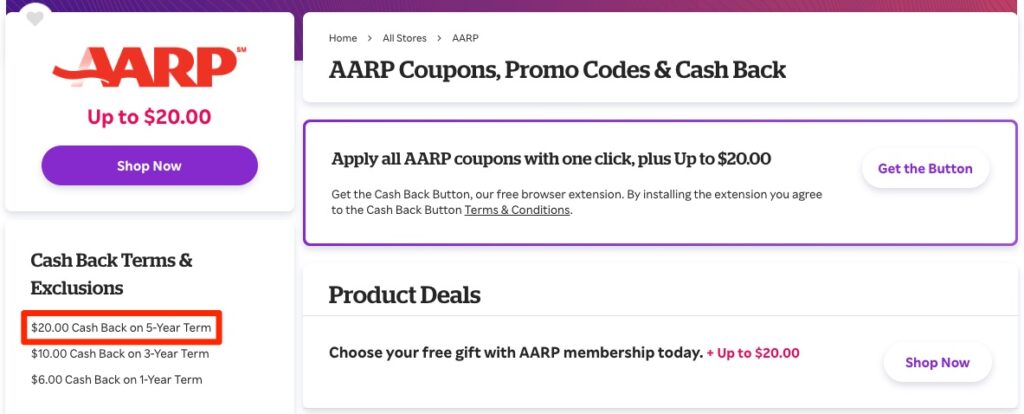Image resolution: width=1024 pixels, height=414 pixels.
Task: Go to Home in the breadcrumb
Action: pos(343,38)
